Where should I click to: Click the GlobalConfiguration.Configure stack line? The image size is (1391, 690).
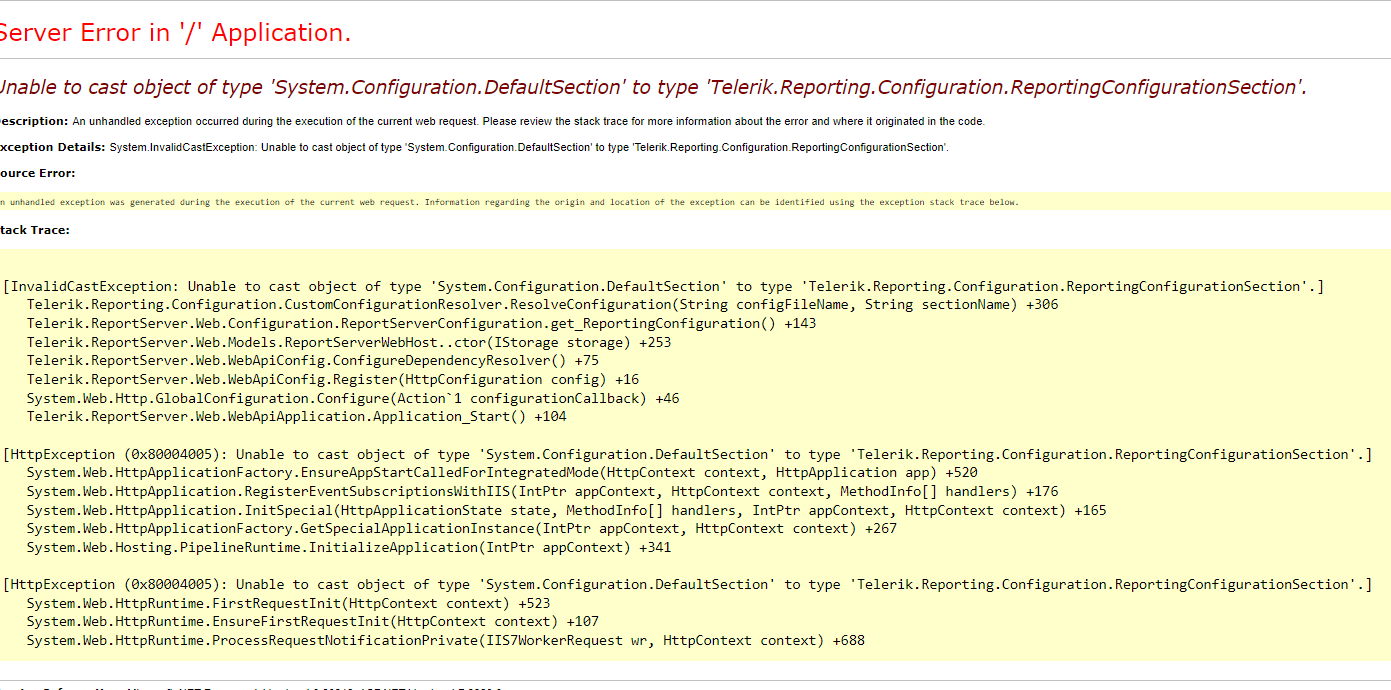(353, 398)
